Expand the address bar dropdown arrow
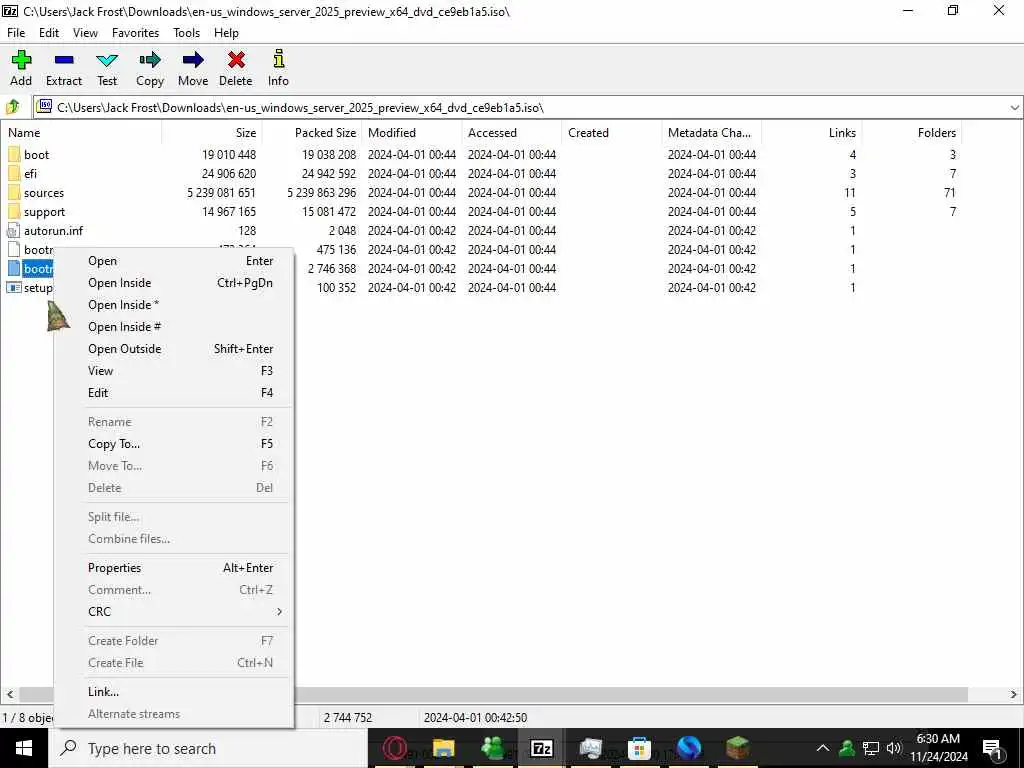The height and width of the screenshot is (768, 1024). pos(1015,107)
